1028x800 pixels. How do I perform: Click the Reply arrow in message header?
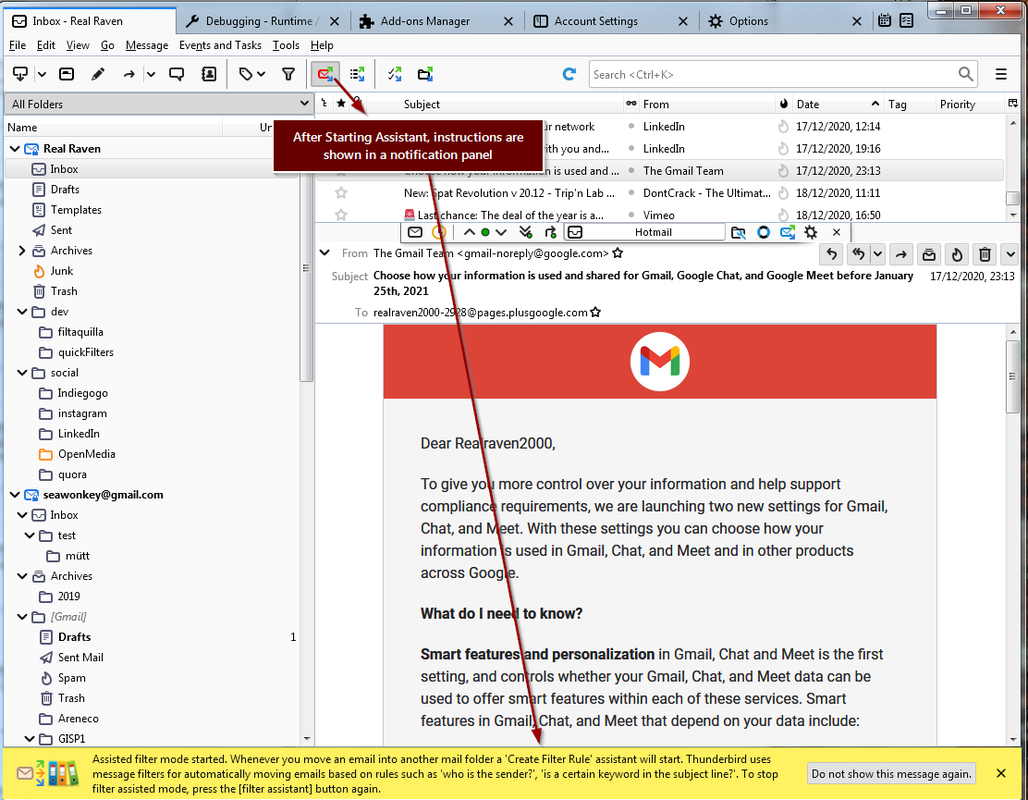(x=832, y=254)
